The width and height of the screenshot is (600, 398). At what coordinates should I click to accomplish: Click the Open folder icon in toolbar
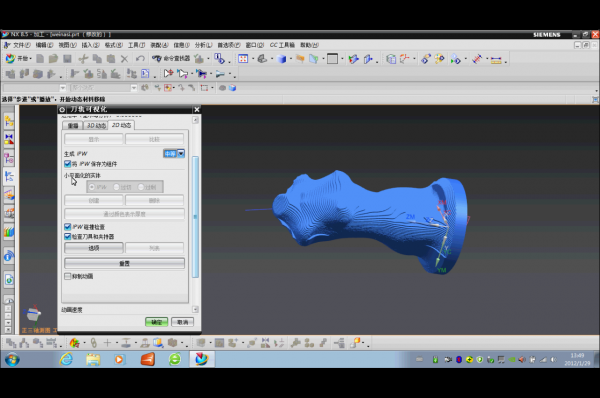pyautogui.click(x=53, y=59)
